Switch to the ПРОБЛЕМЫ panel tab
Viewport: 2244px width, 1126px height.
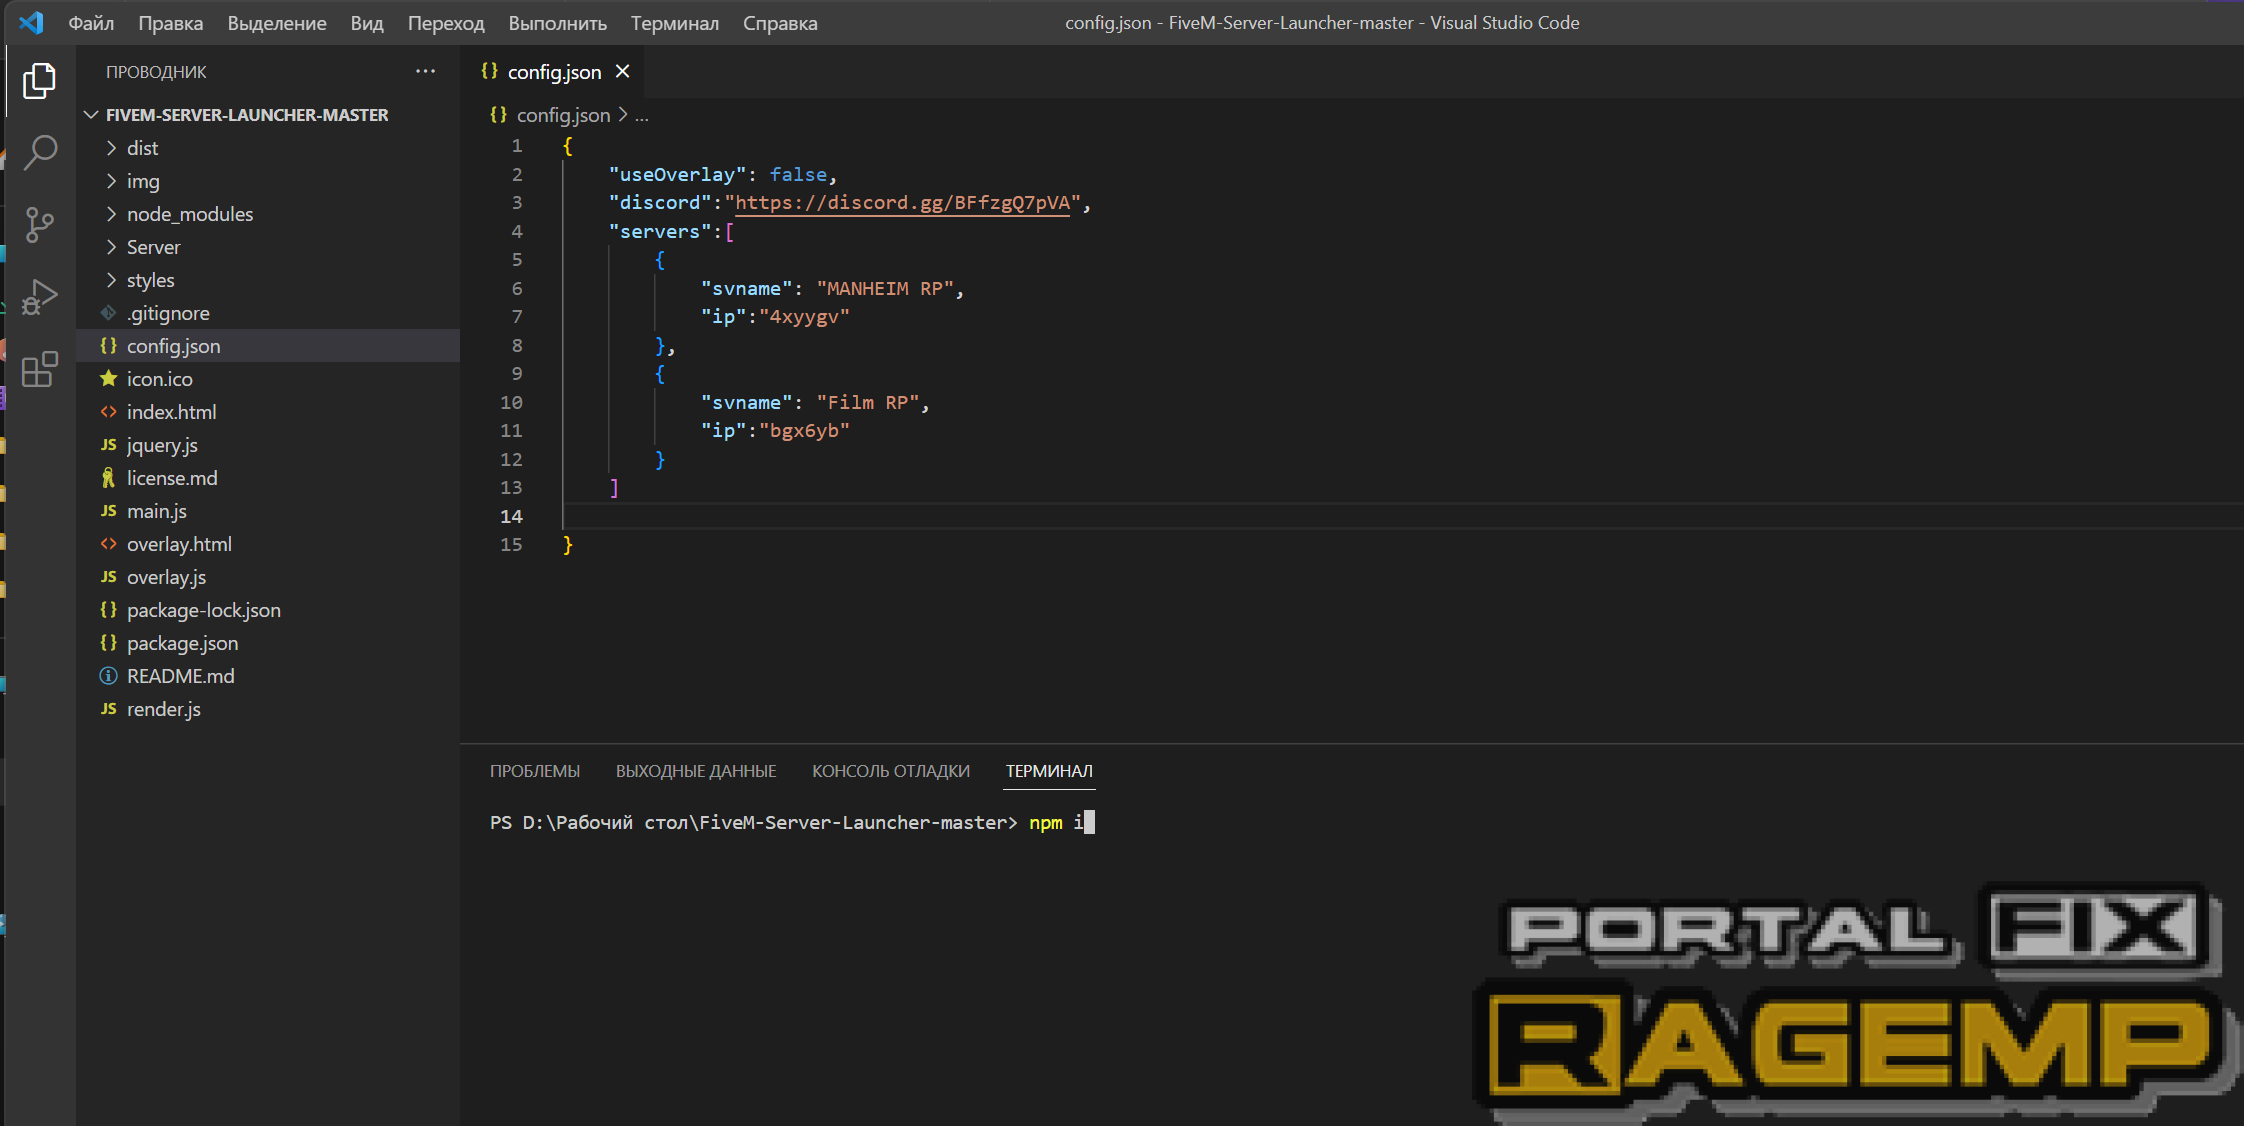535,771
